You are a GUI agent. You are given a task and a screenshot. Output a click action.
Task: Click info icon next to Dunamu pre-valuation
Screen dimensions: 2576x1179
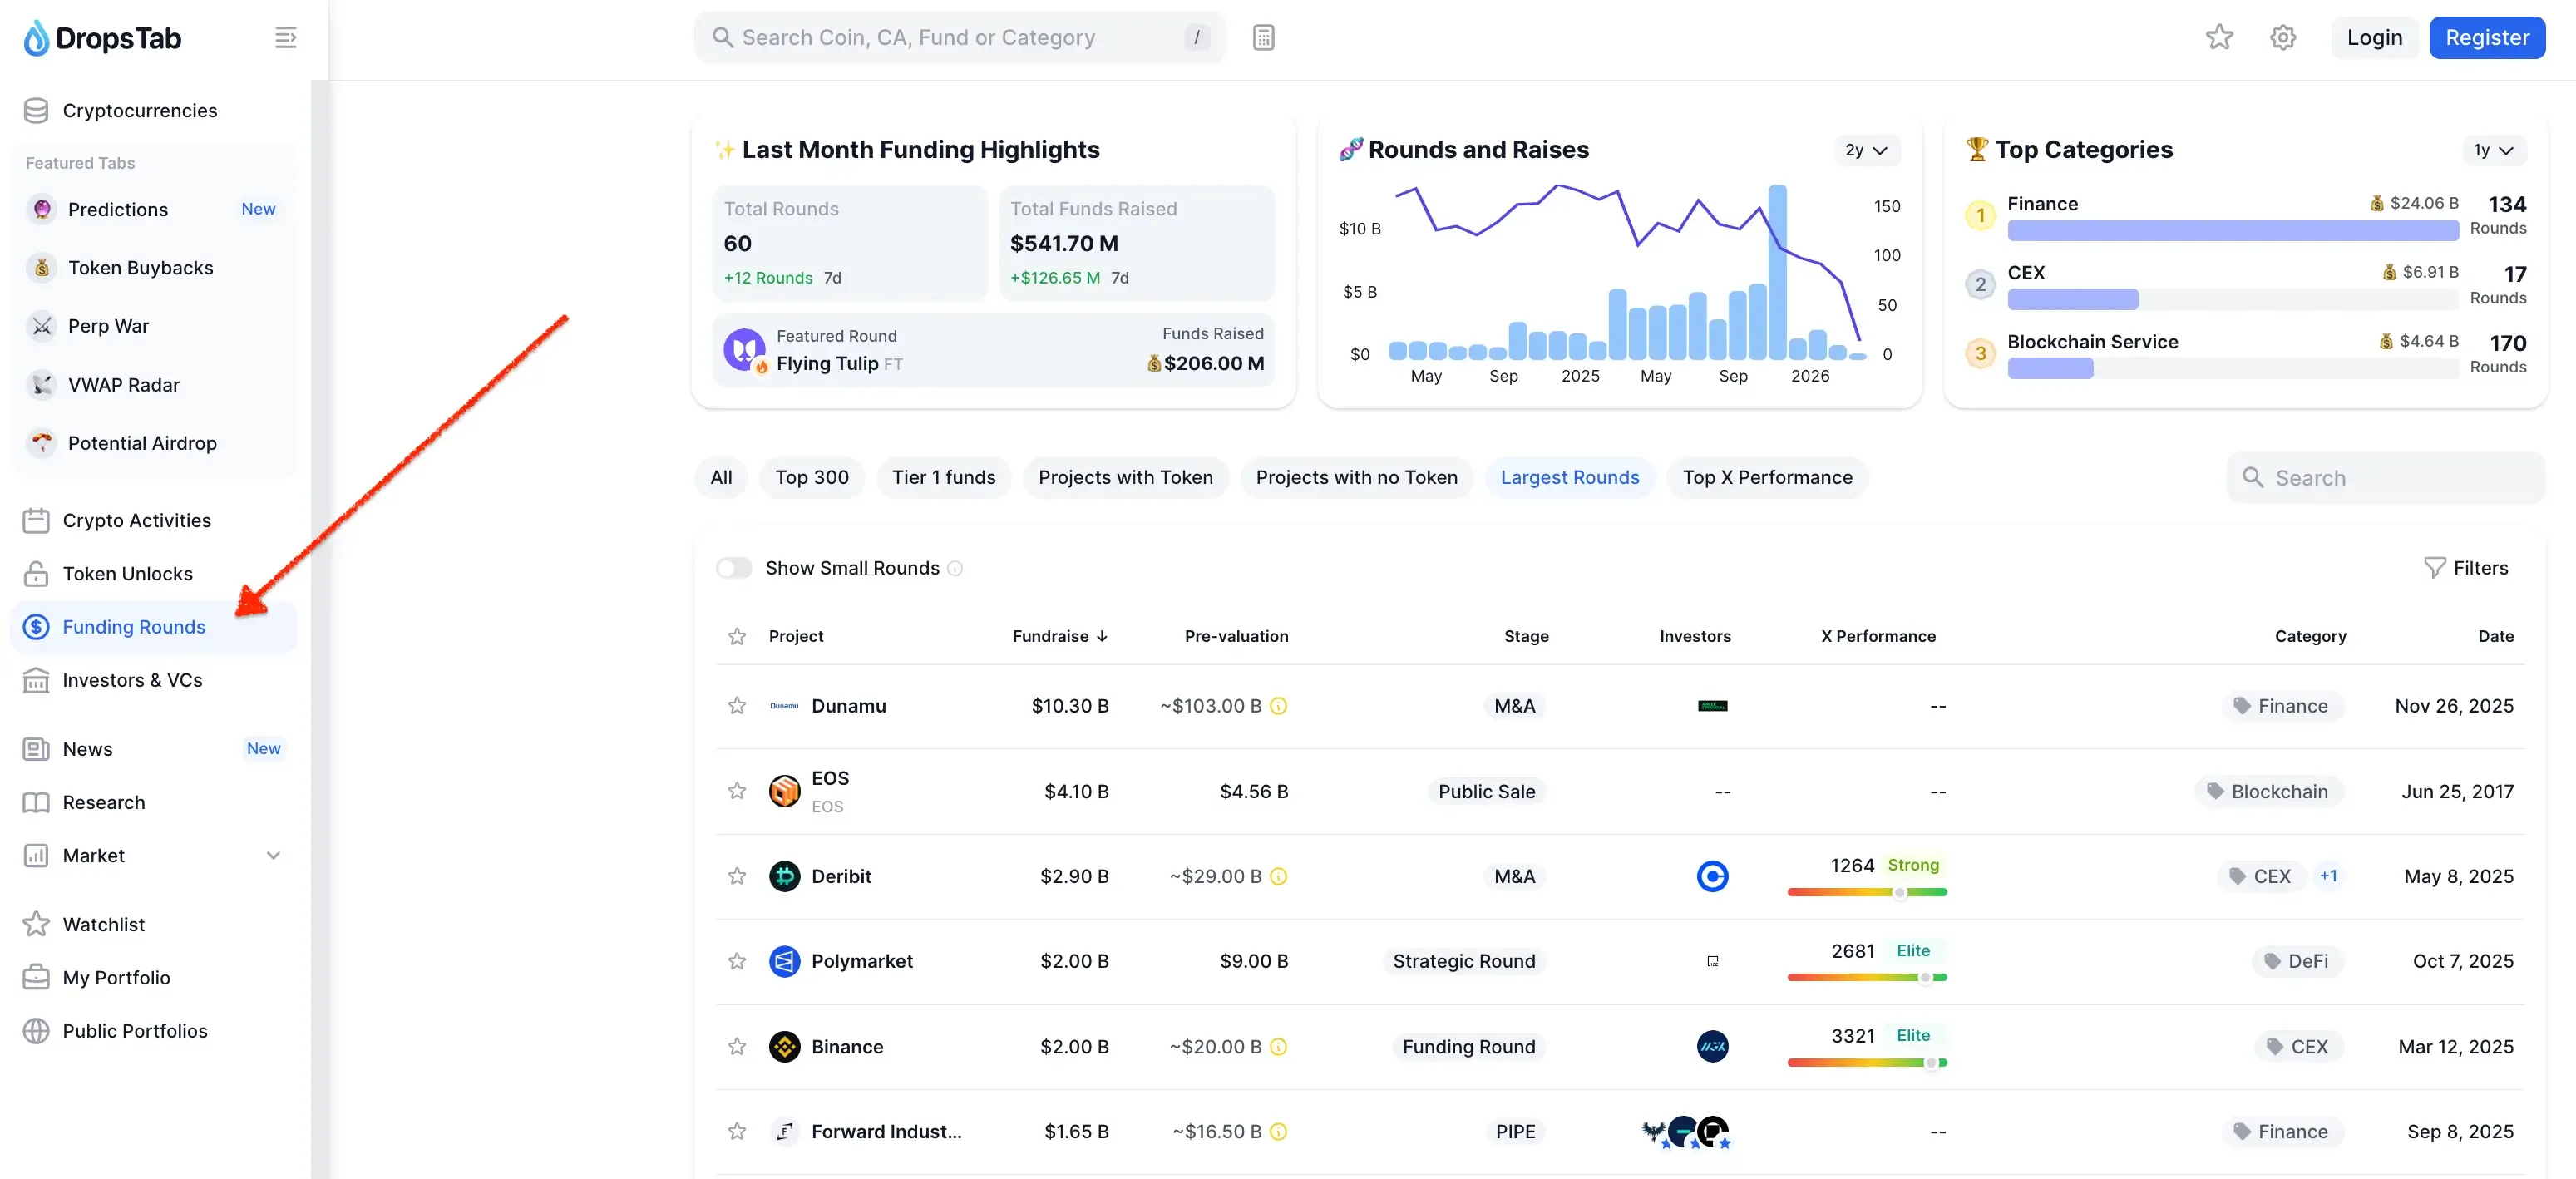coord(1278,706)
